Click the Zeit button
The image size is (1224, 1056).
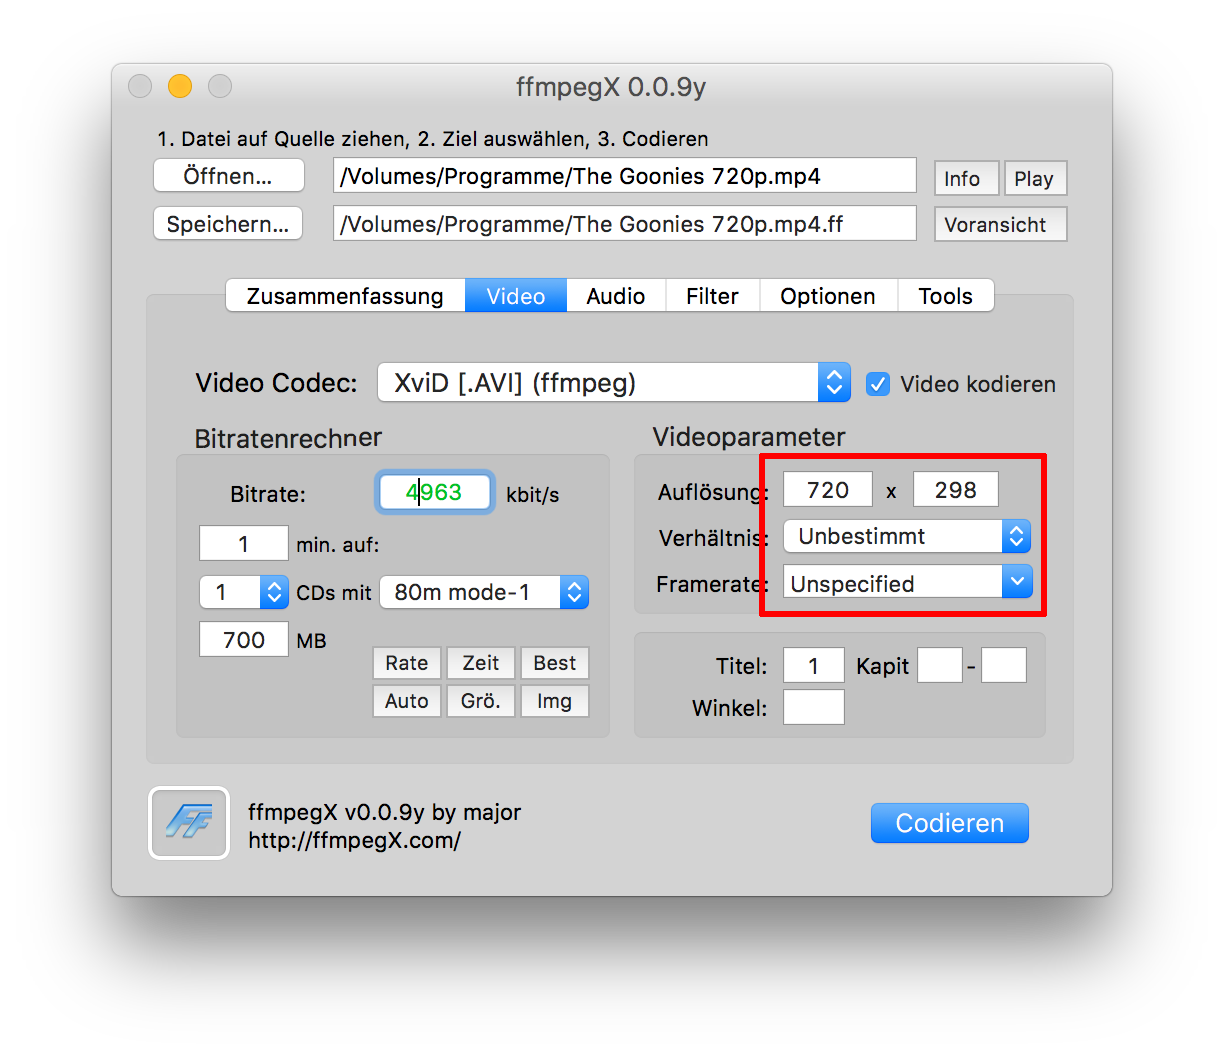click(481, 663)
